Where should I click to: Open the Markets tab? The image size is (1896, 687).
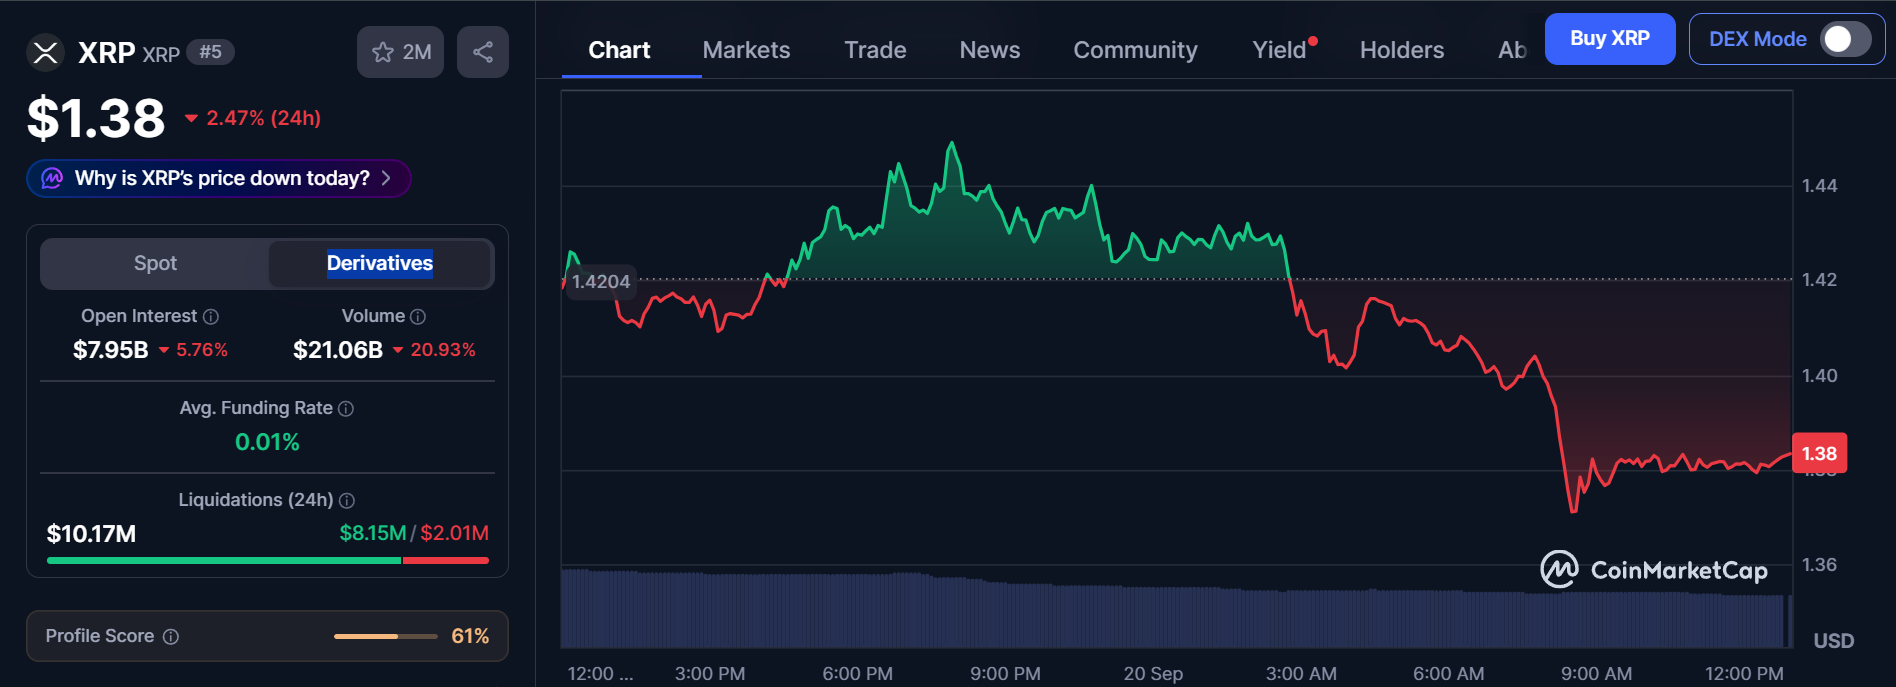click(x=746, y=50)
